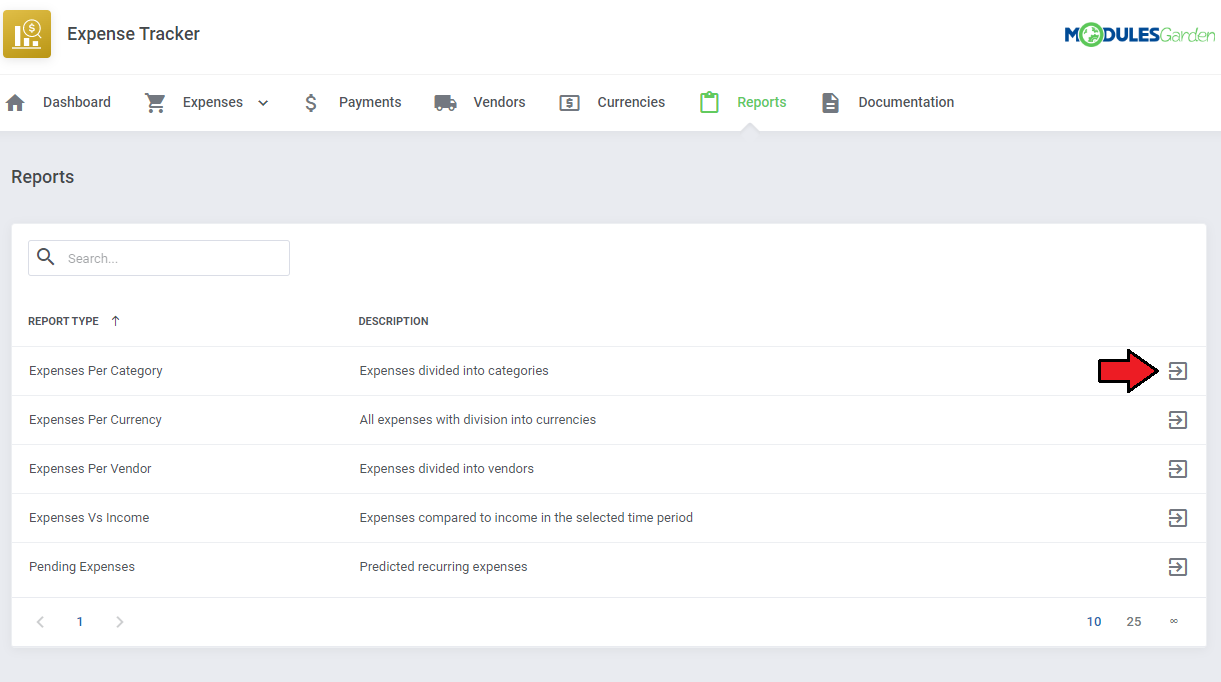Click the Expense Tracker title text

coord(133,34)
